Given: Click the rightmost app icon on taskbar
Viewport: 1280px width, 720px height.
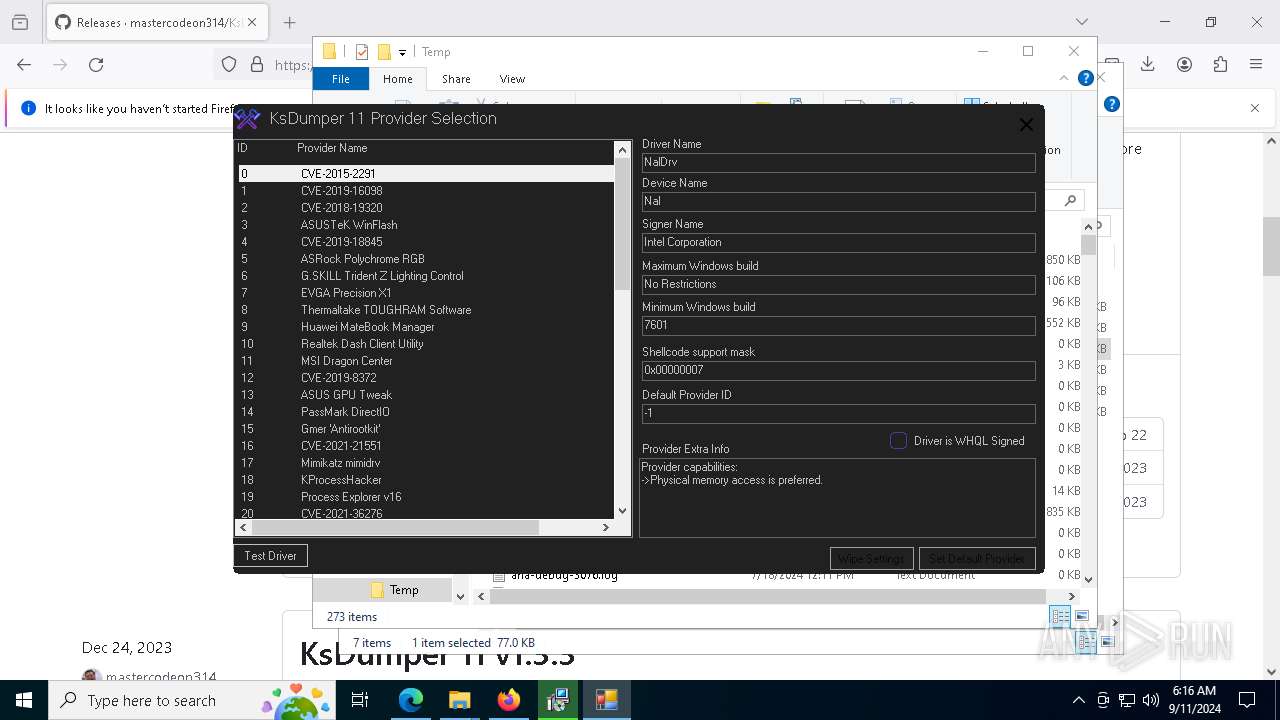Looking at the screenshot, I should pos(606,700).
